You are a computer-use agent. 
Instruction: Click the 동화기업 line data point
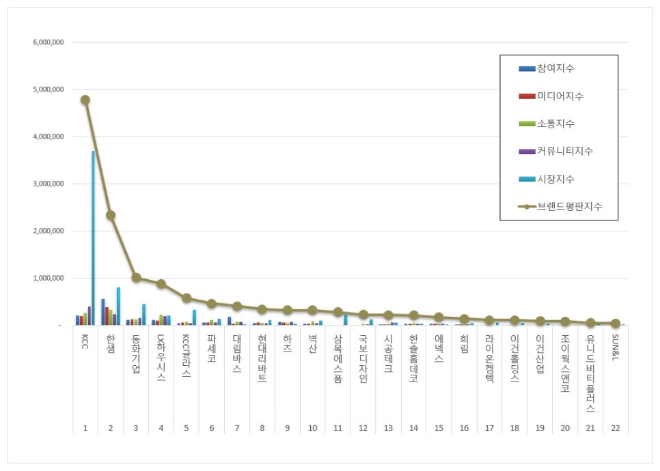coord(136,278)
